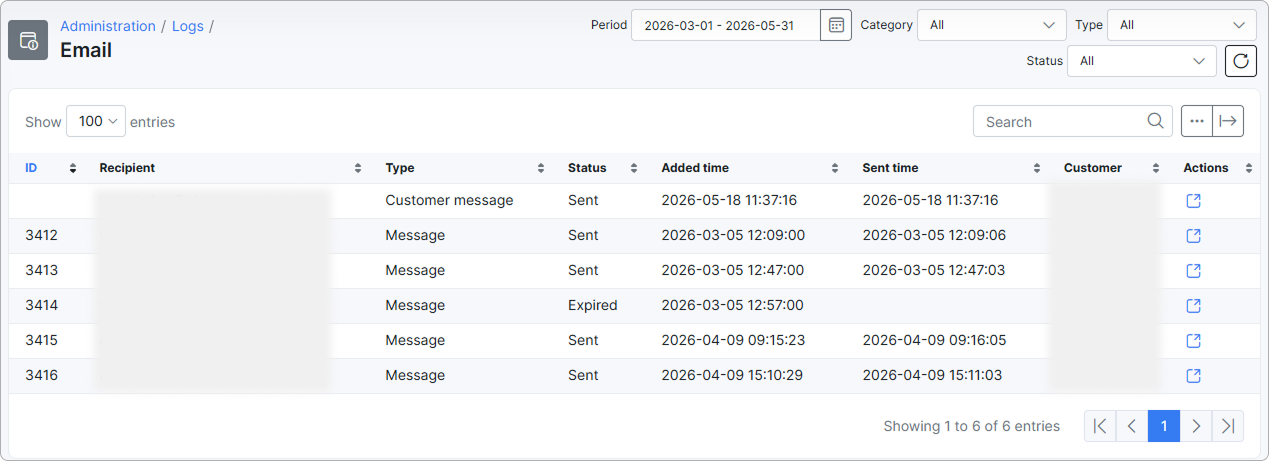The width and height of the screenshot is (1269, 461).
Task: Open the Status filter dropdown
Action: [1142, 61]
